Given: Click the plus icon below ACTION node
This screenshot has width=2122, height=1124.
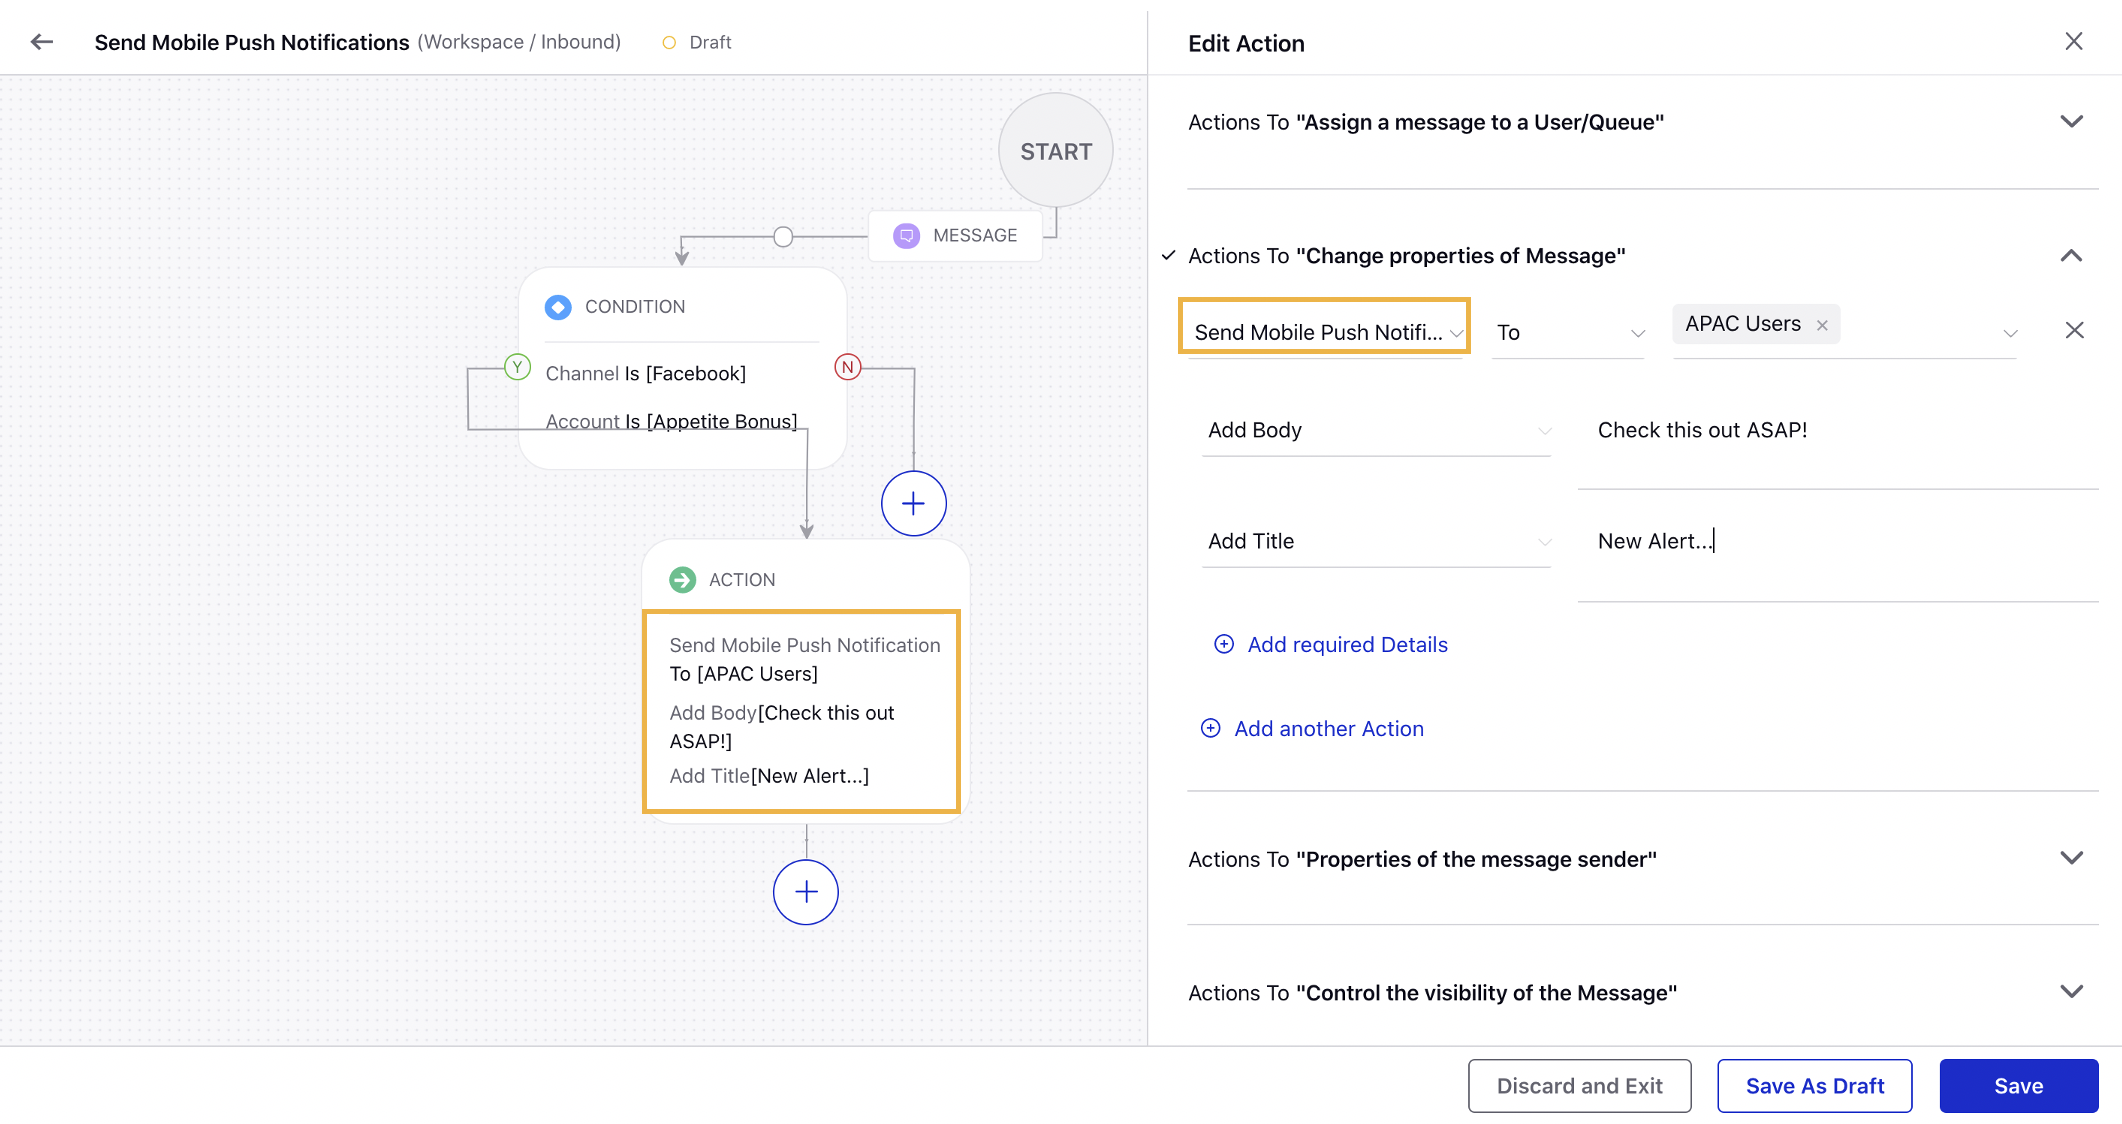Looking at the screenshot, I should click(x=804, y=892).
